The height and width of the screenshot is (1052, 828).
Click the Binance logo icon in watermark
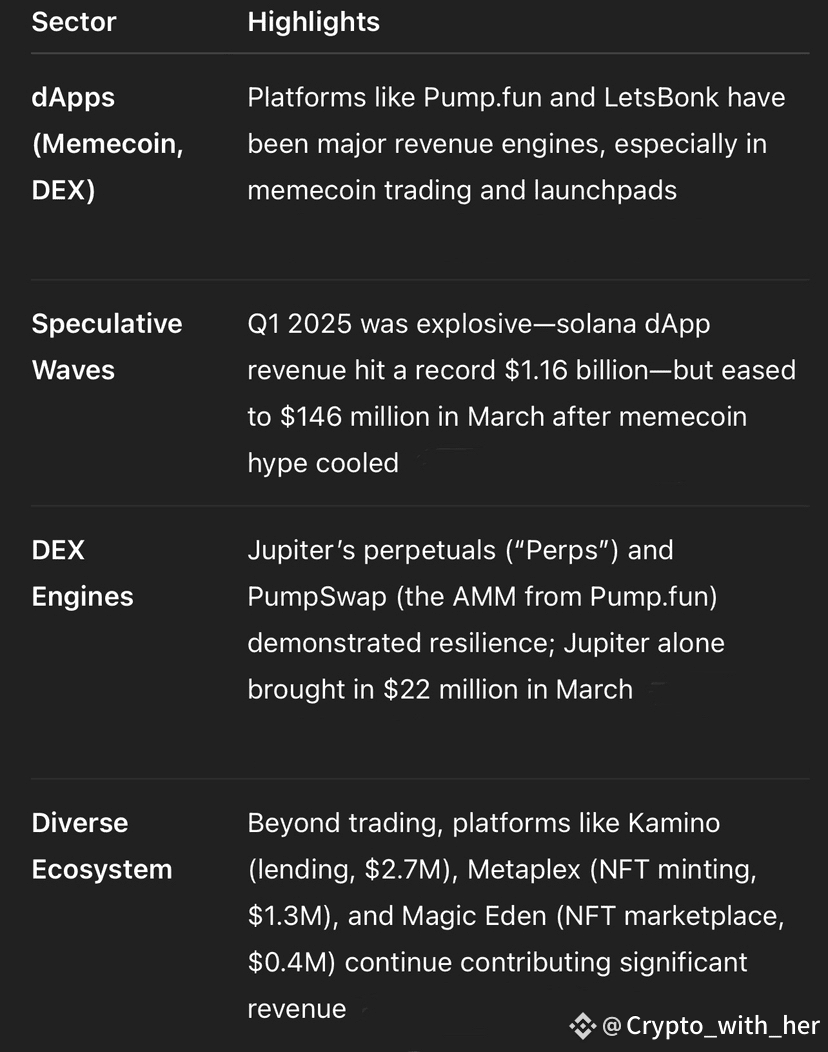[x=582, y=1025]
